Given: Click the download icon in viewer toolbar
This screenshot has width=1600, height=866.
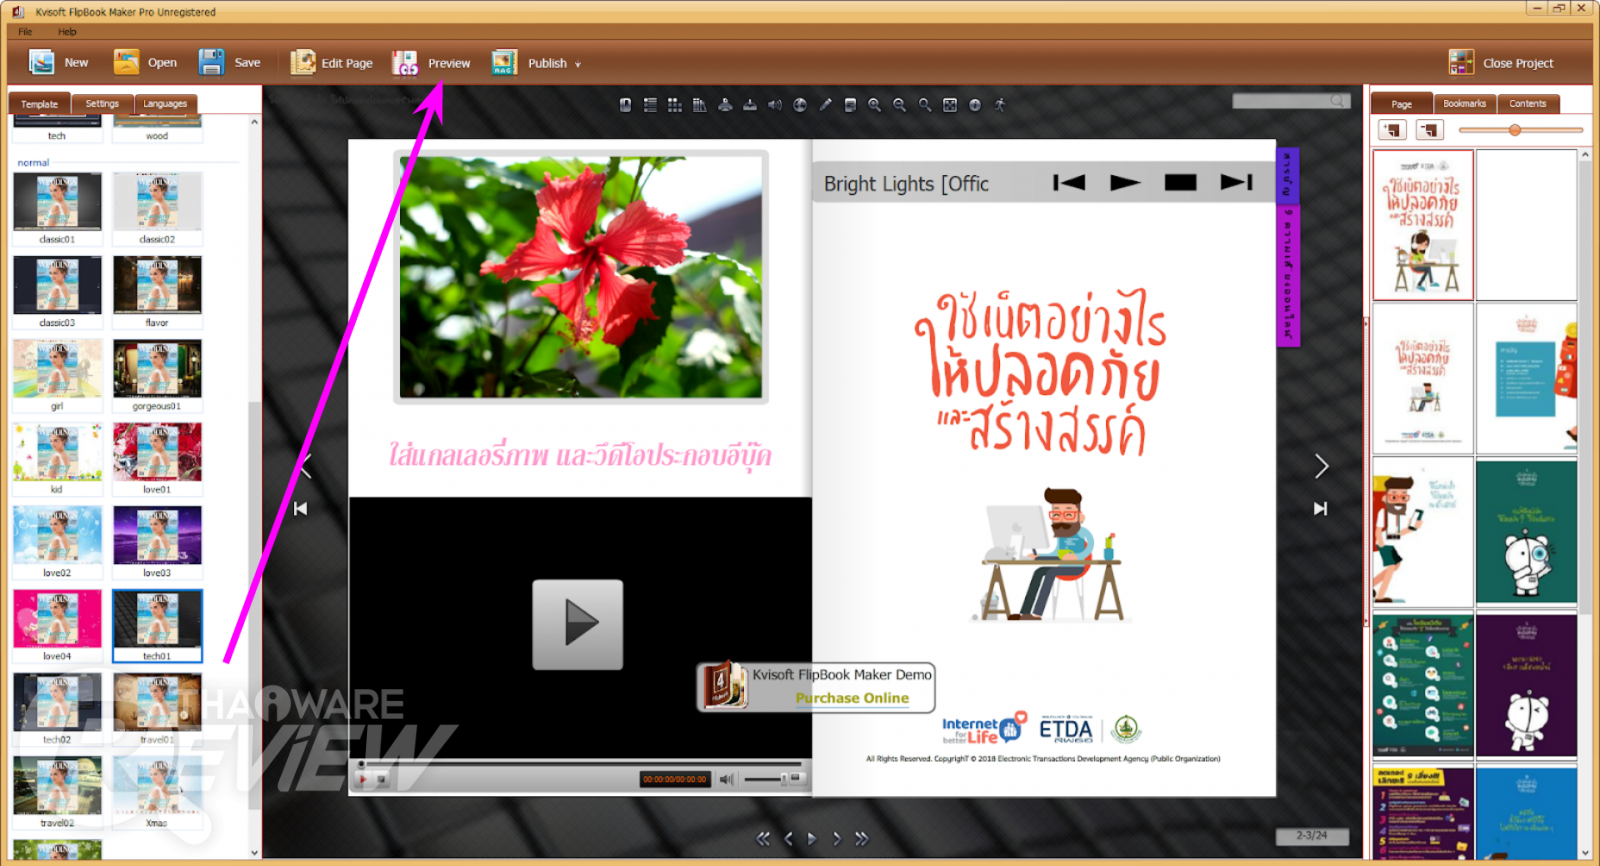Looking at the screenshot, I should (750, 105).
